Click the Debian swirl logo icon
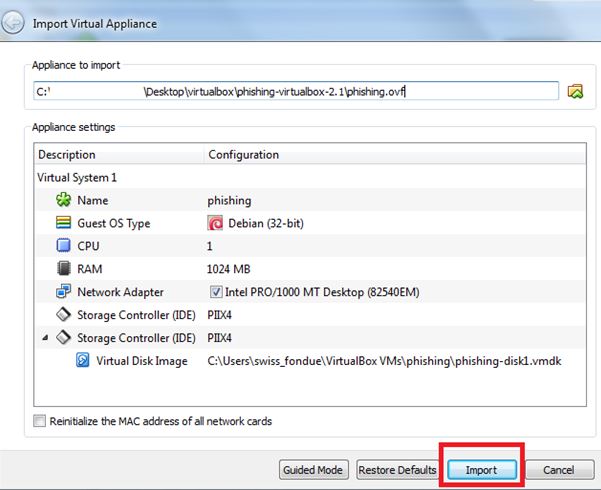Screen dimensions: 601x490 (x=215, y=223)
